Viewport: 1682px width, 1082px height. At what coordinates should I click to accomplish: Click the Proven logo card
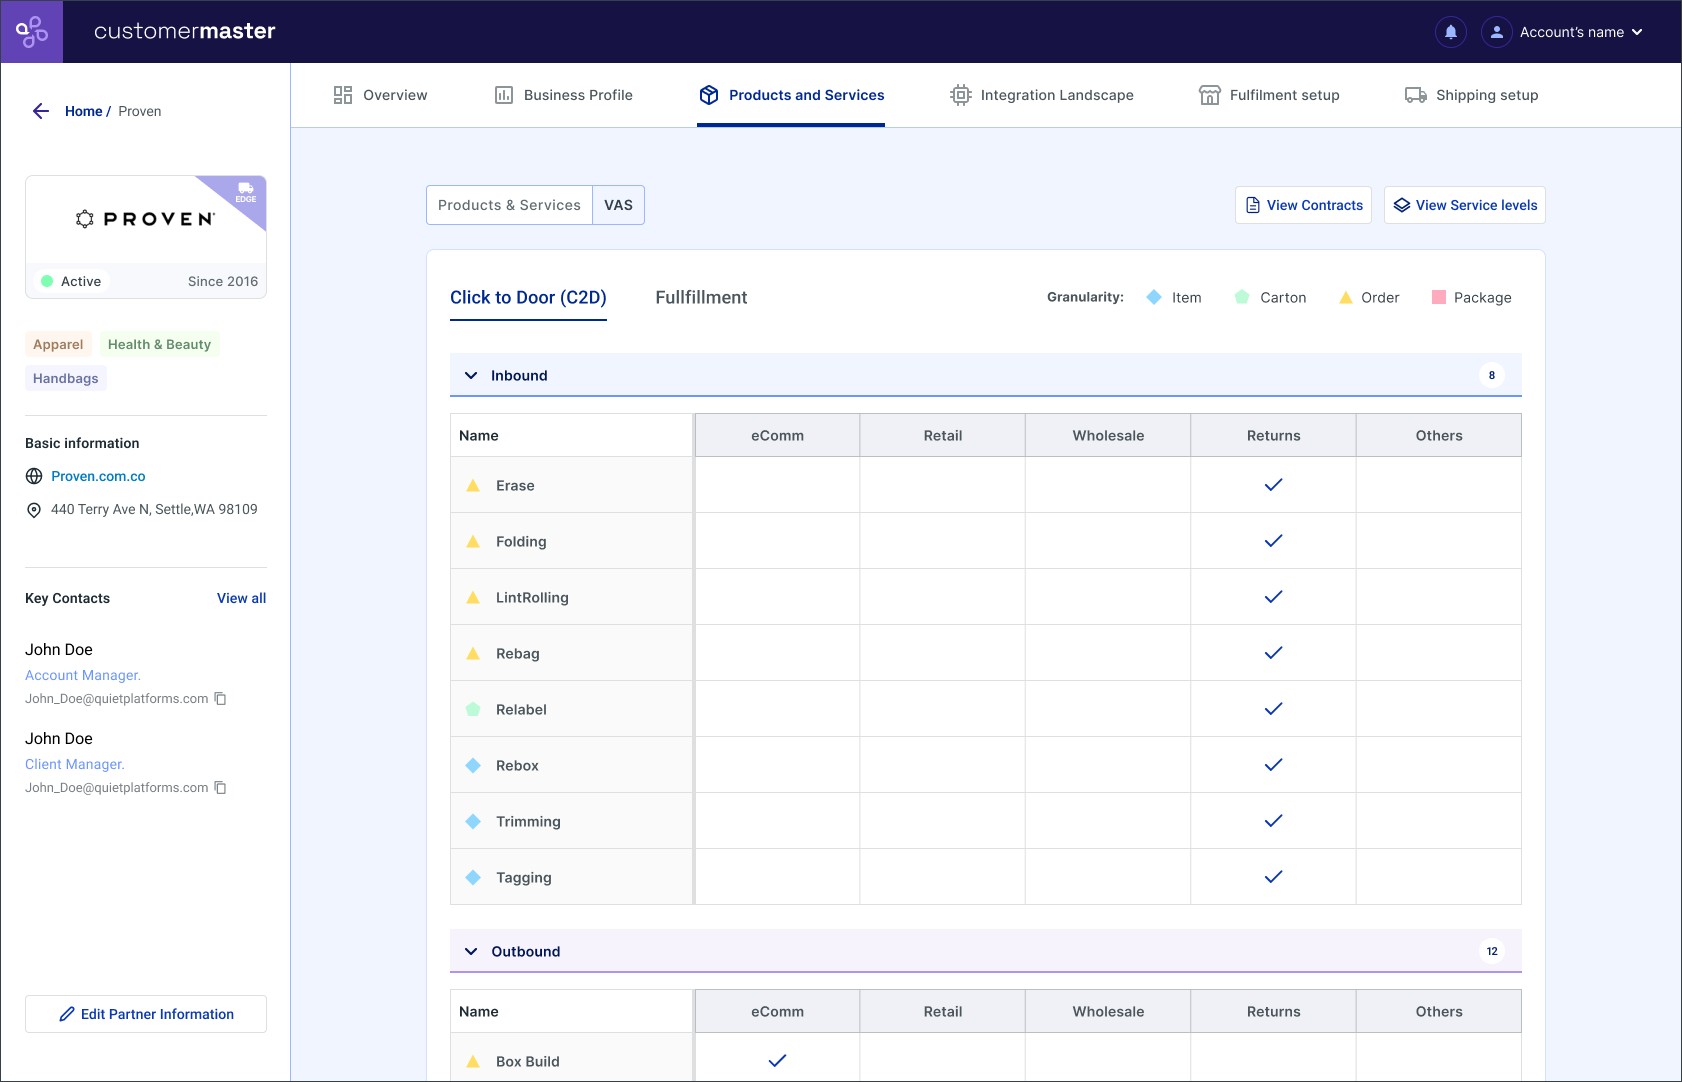(x=146, y=237)
